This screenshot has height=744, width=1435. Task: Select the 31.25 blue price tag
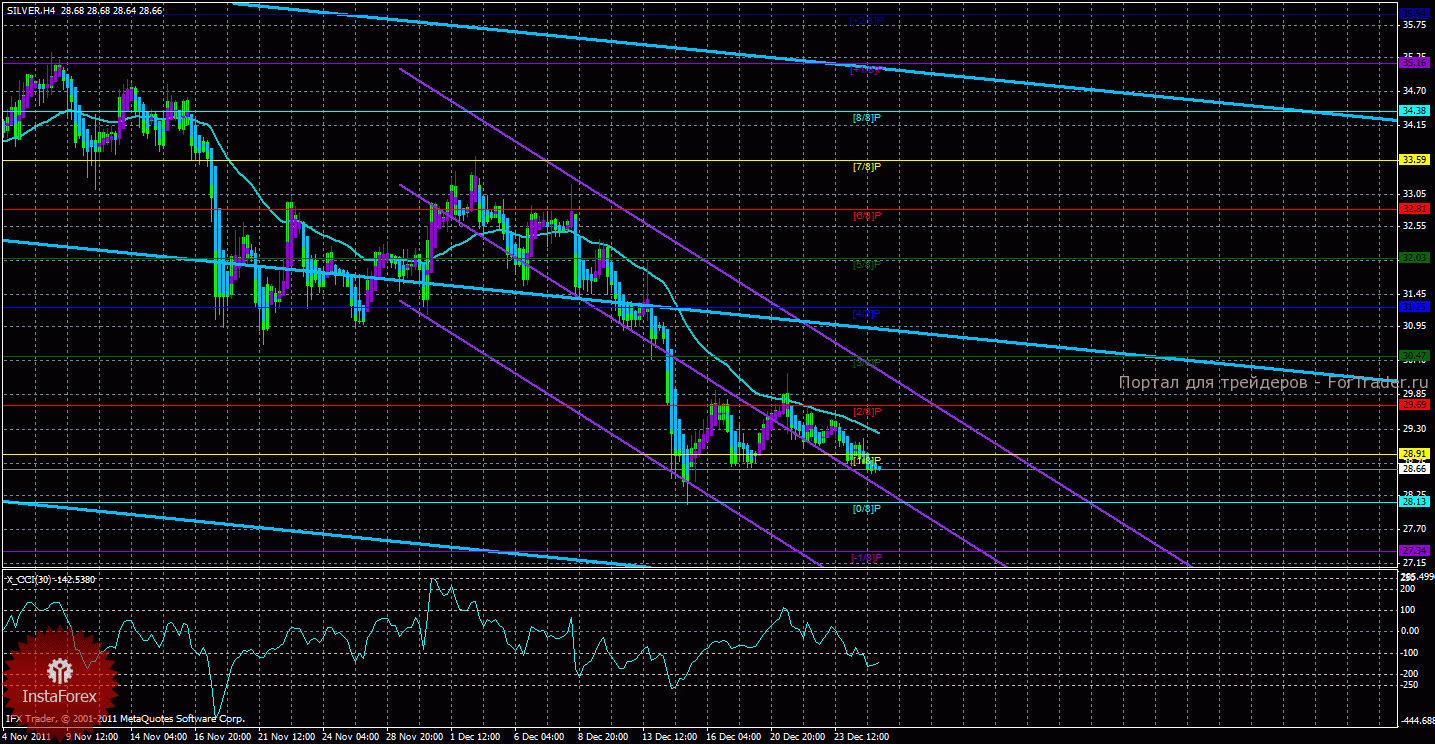(1414, 307)
